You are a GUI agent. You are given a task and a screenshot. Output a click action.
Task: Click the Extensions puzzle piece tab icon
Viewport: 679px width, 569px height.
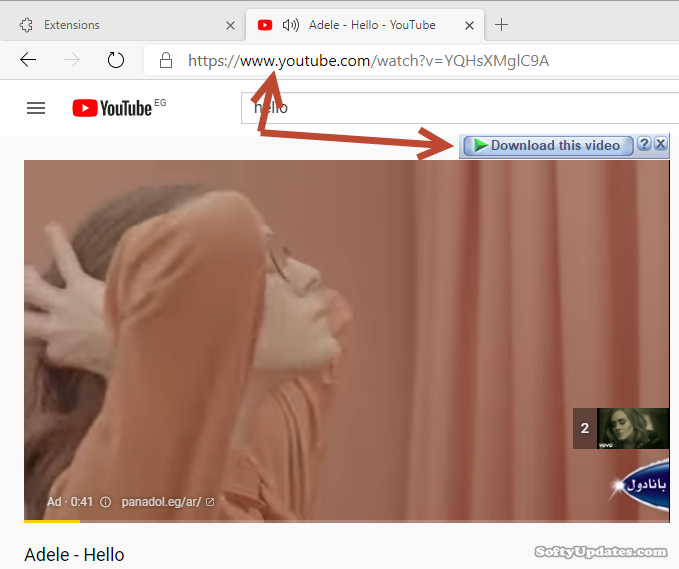26,25
